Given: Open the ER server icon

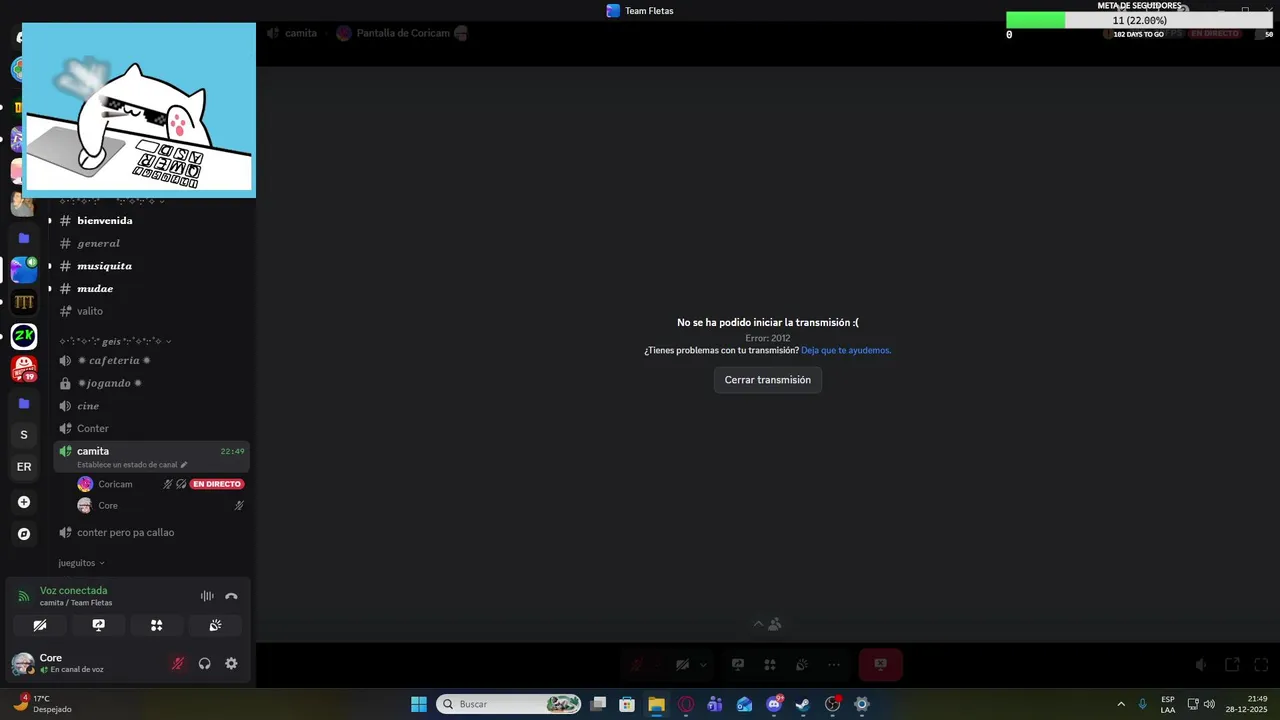Looking at the screenshot, I should (24, 467).
